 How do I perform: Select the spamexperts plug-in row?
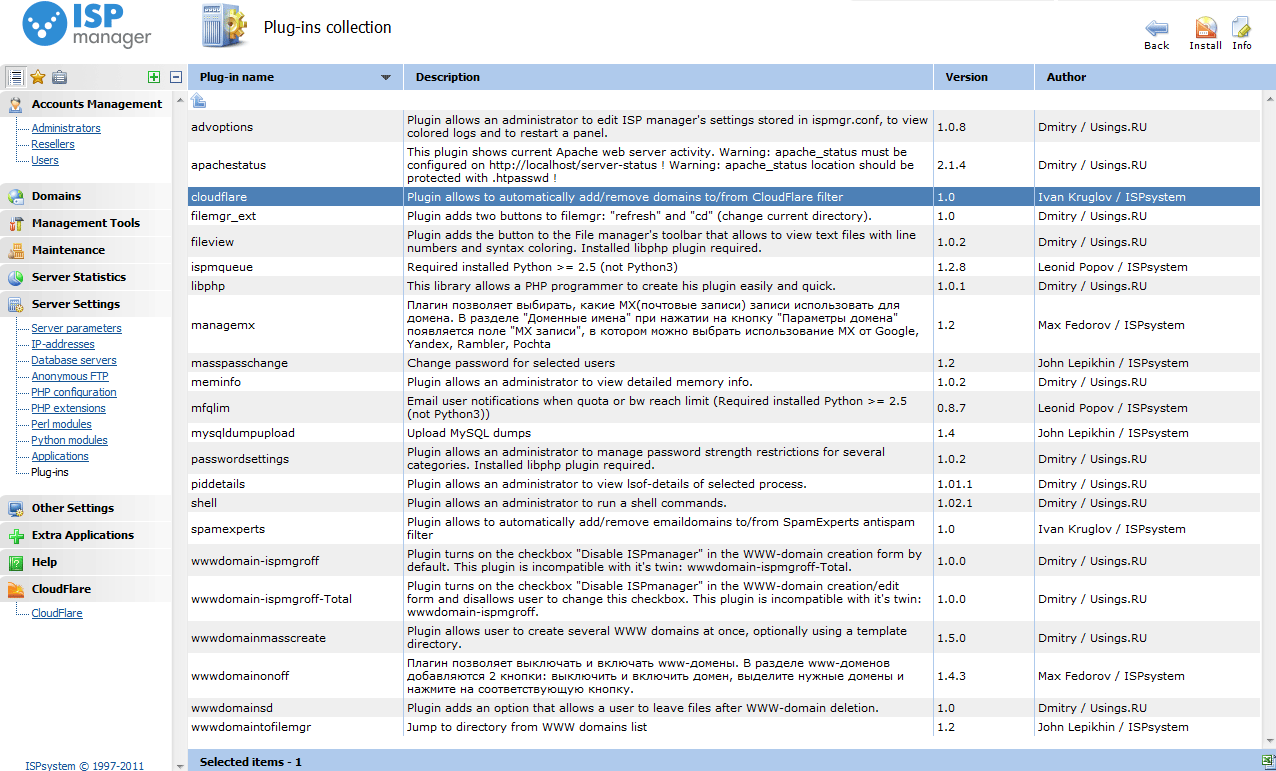(x=228, y=528)
